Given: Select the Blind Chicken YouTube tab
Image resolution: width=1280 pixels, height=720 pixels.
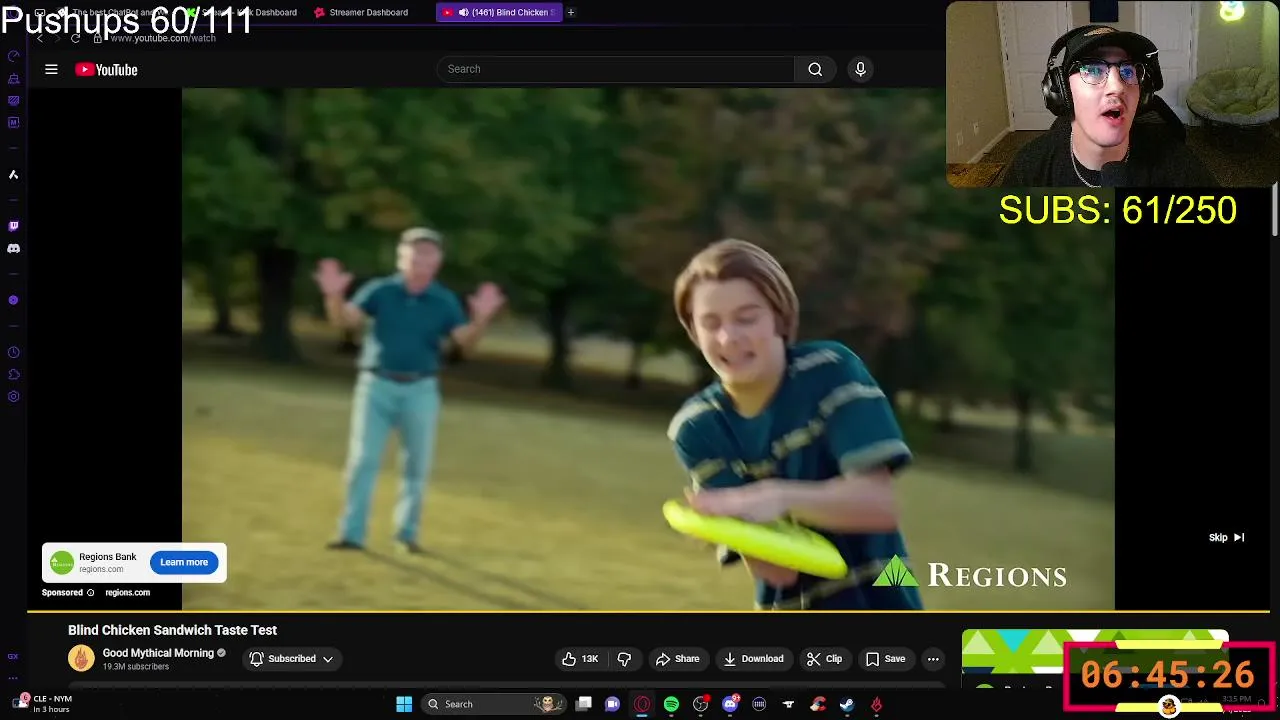Looking at the screenshot, I should (x=499, y=12).
